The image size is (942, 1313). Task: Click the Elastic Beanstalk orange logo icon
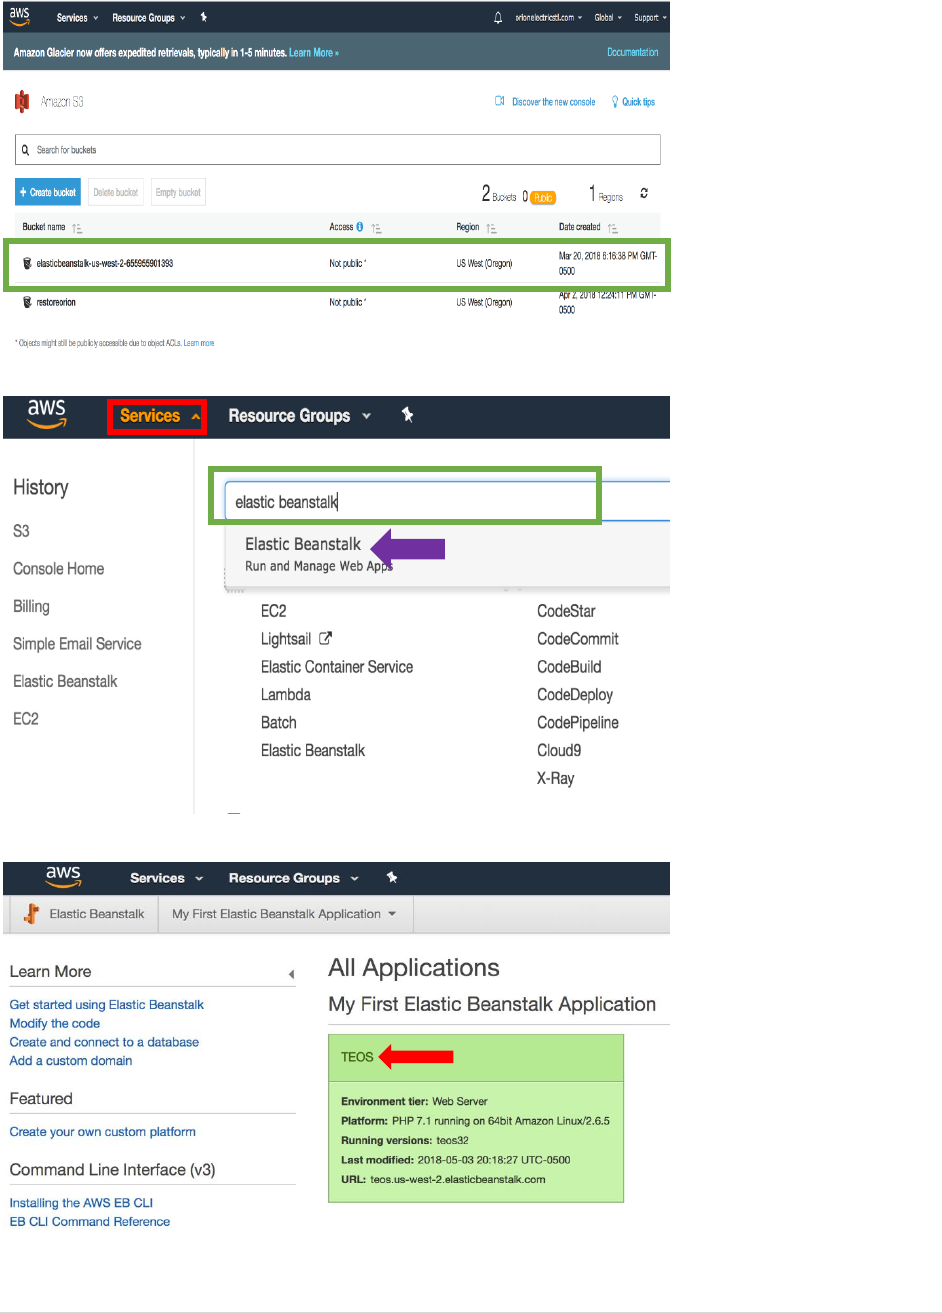point(32,914)
